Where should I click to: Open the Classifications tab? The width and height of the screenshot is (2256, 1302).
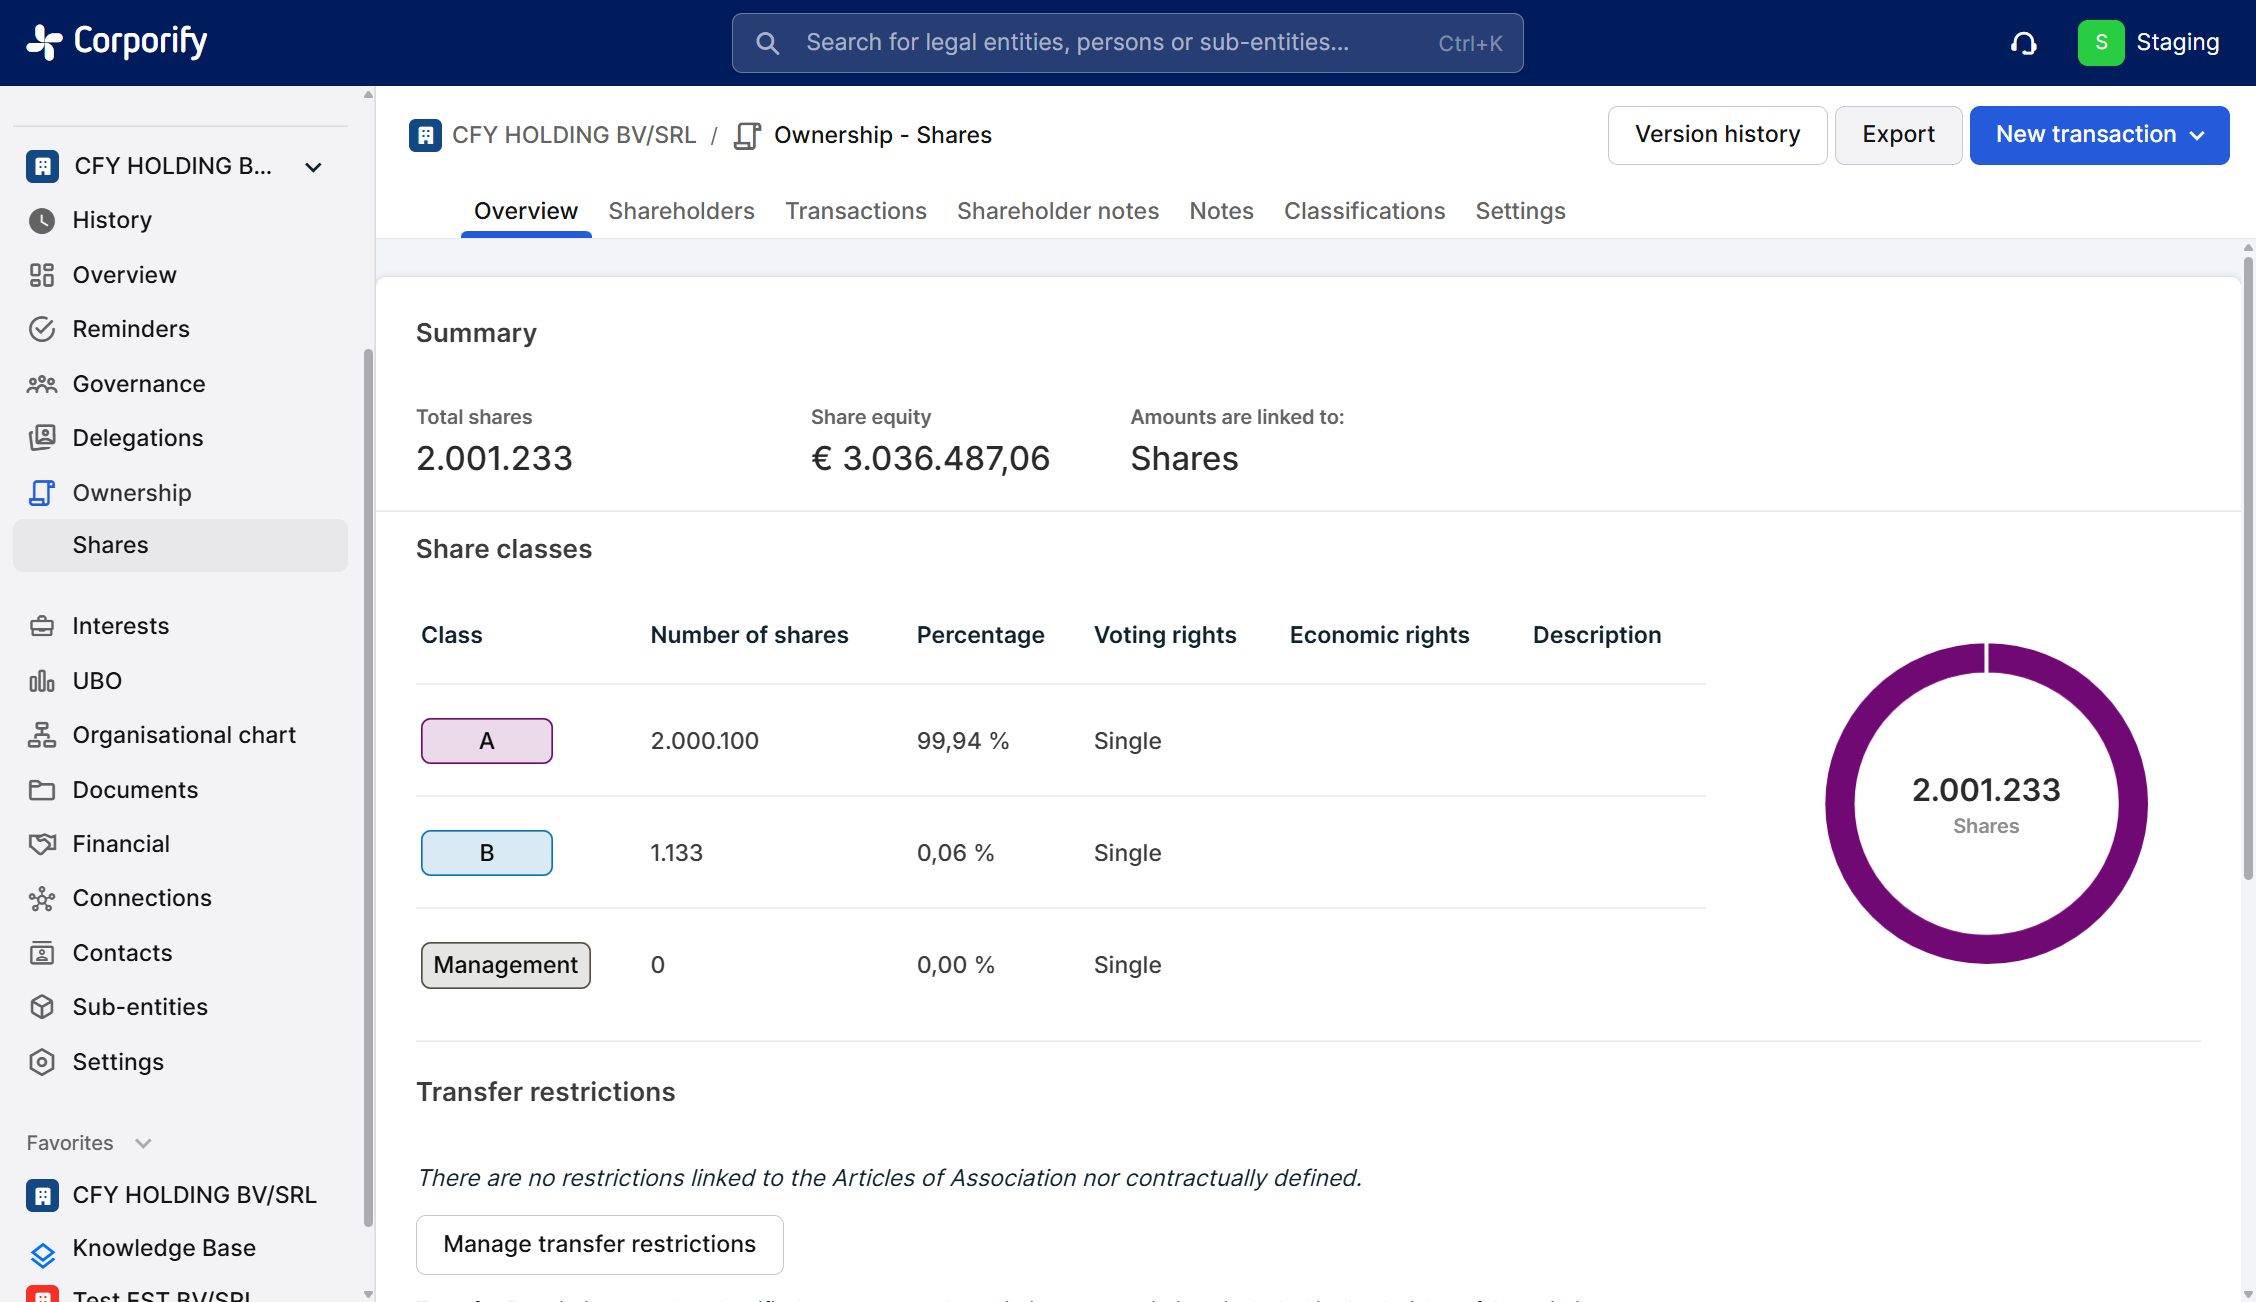pos(1364,211)
